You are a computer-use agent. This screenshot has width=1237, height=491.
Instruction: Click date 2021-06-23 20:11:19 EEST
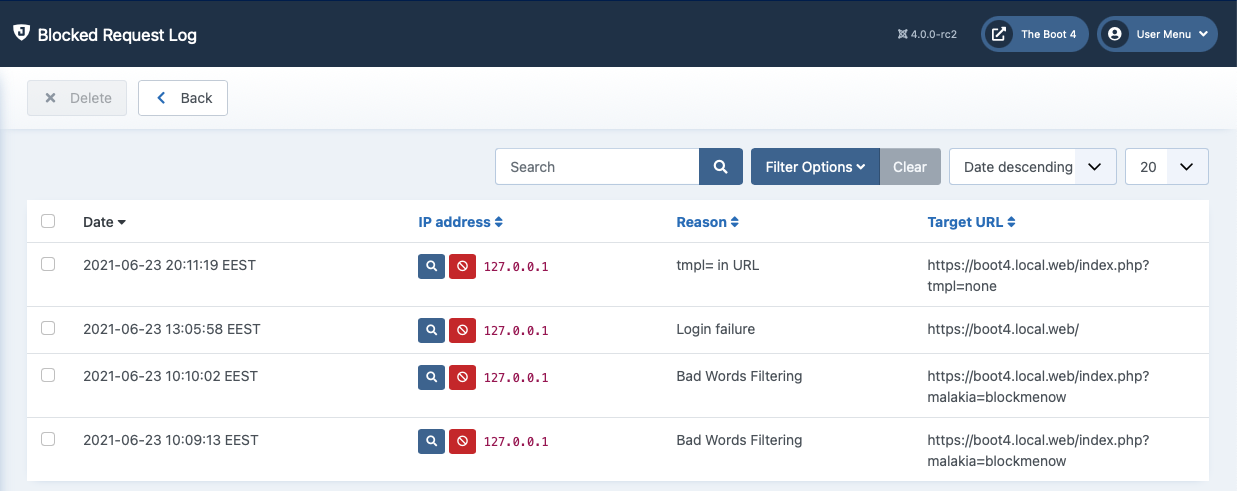(x=169, y=265)
